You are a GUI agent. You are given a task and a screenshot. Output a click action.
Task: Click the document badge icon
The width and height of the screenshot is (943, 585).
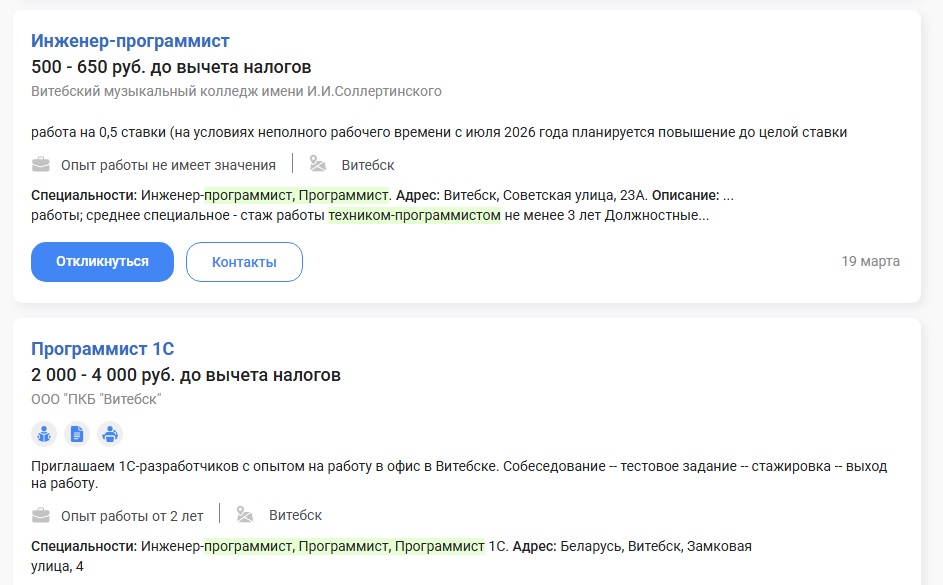click(77, 434)
